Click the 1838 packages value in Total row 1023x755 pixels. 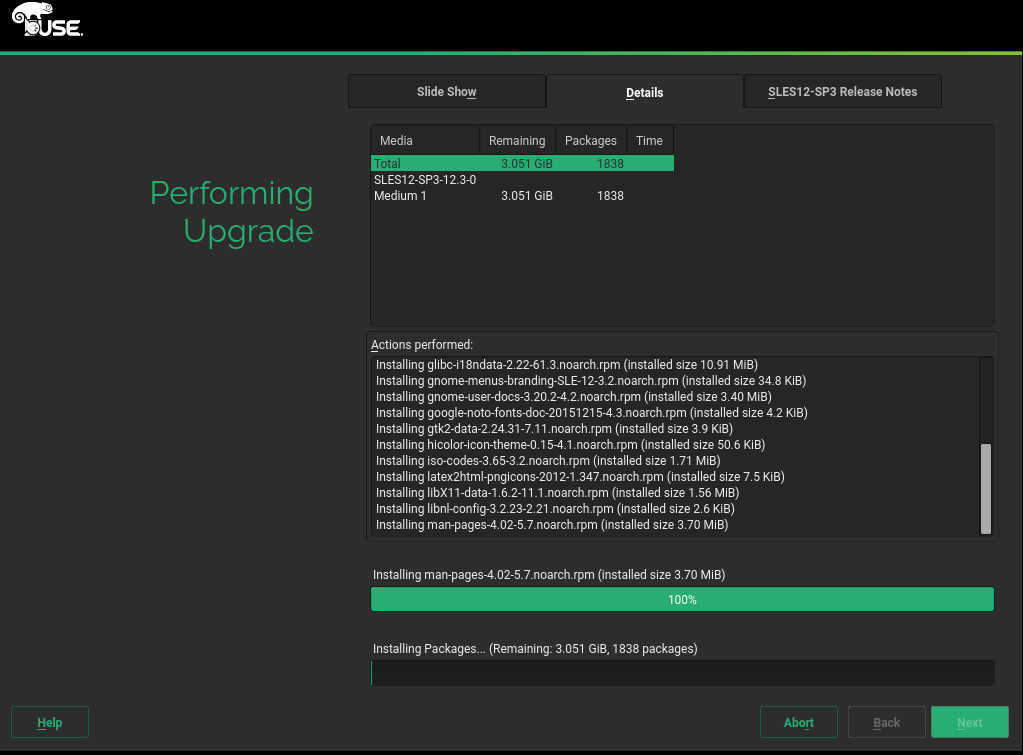(610, 163)
